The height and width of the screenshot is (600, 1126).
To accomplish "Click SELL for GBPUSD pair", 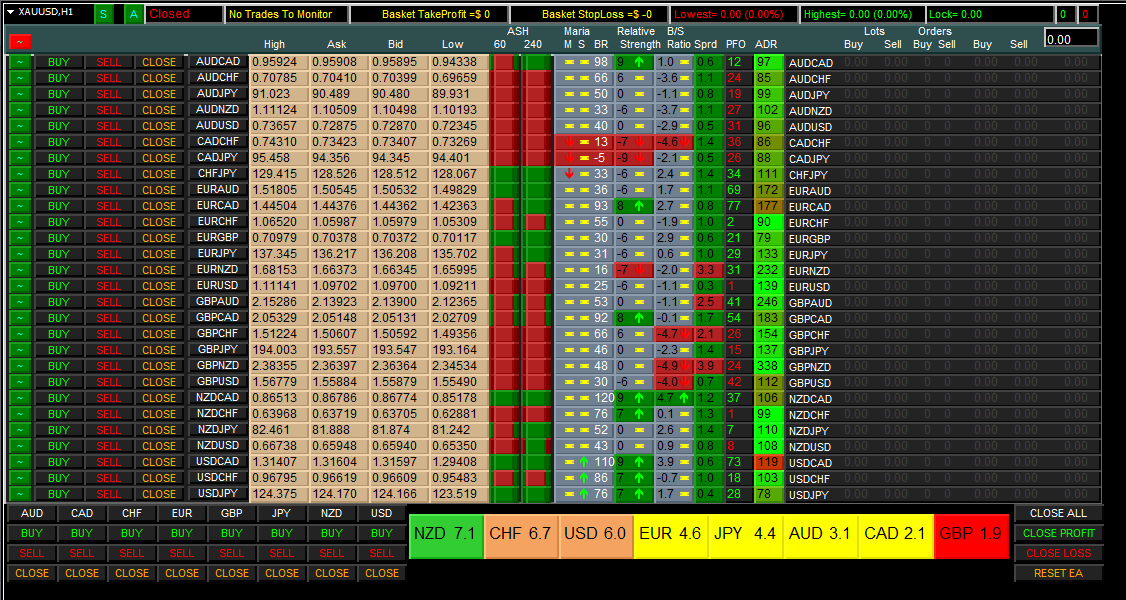I will [x=109, y=382].
